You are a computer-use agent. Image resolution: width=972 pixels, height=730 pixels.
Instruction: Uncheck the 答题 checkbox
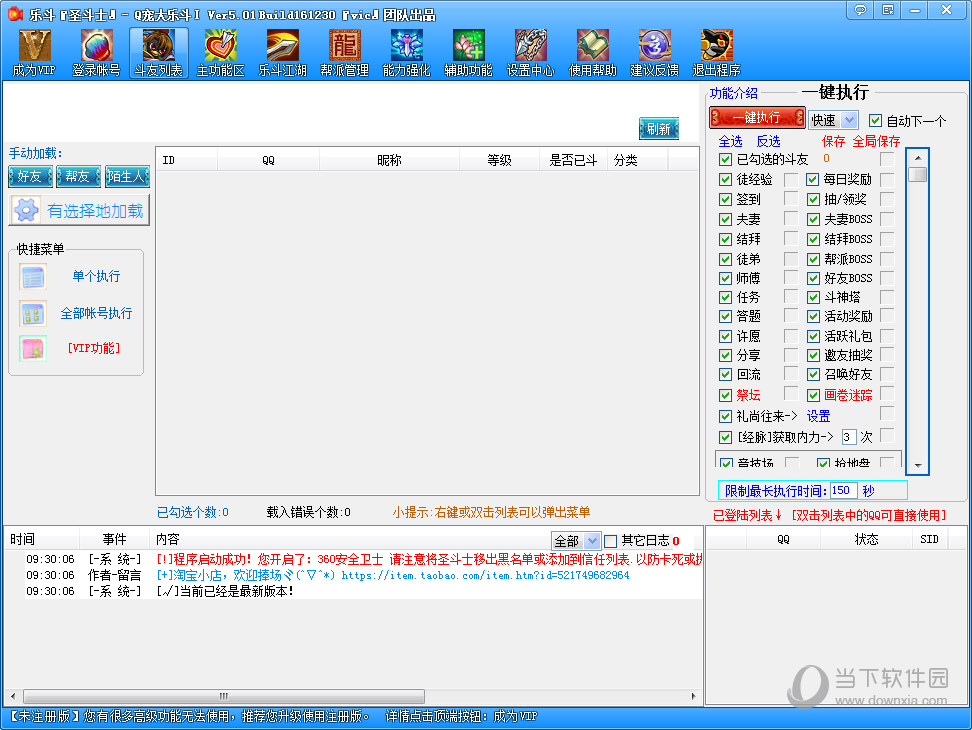725,317
